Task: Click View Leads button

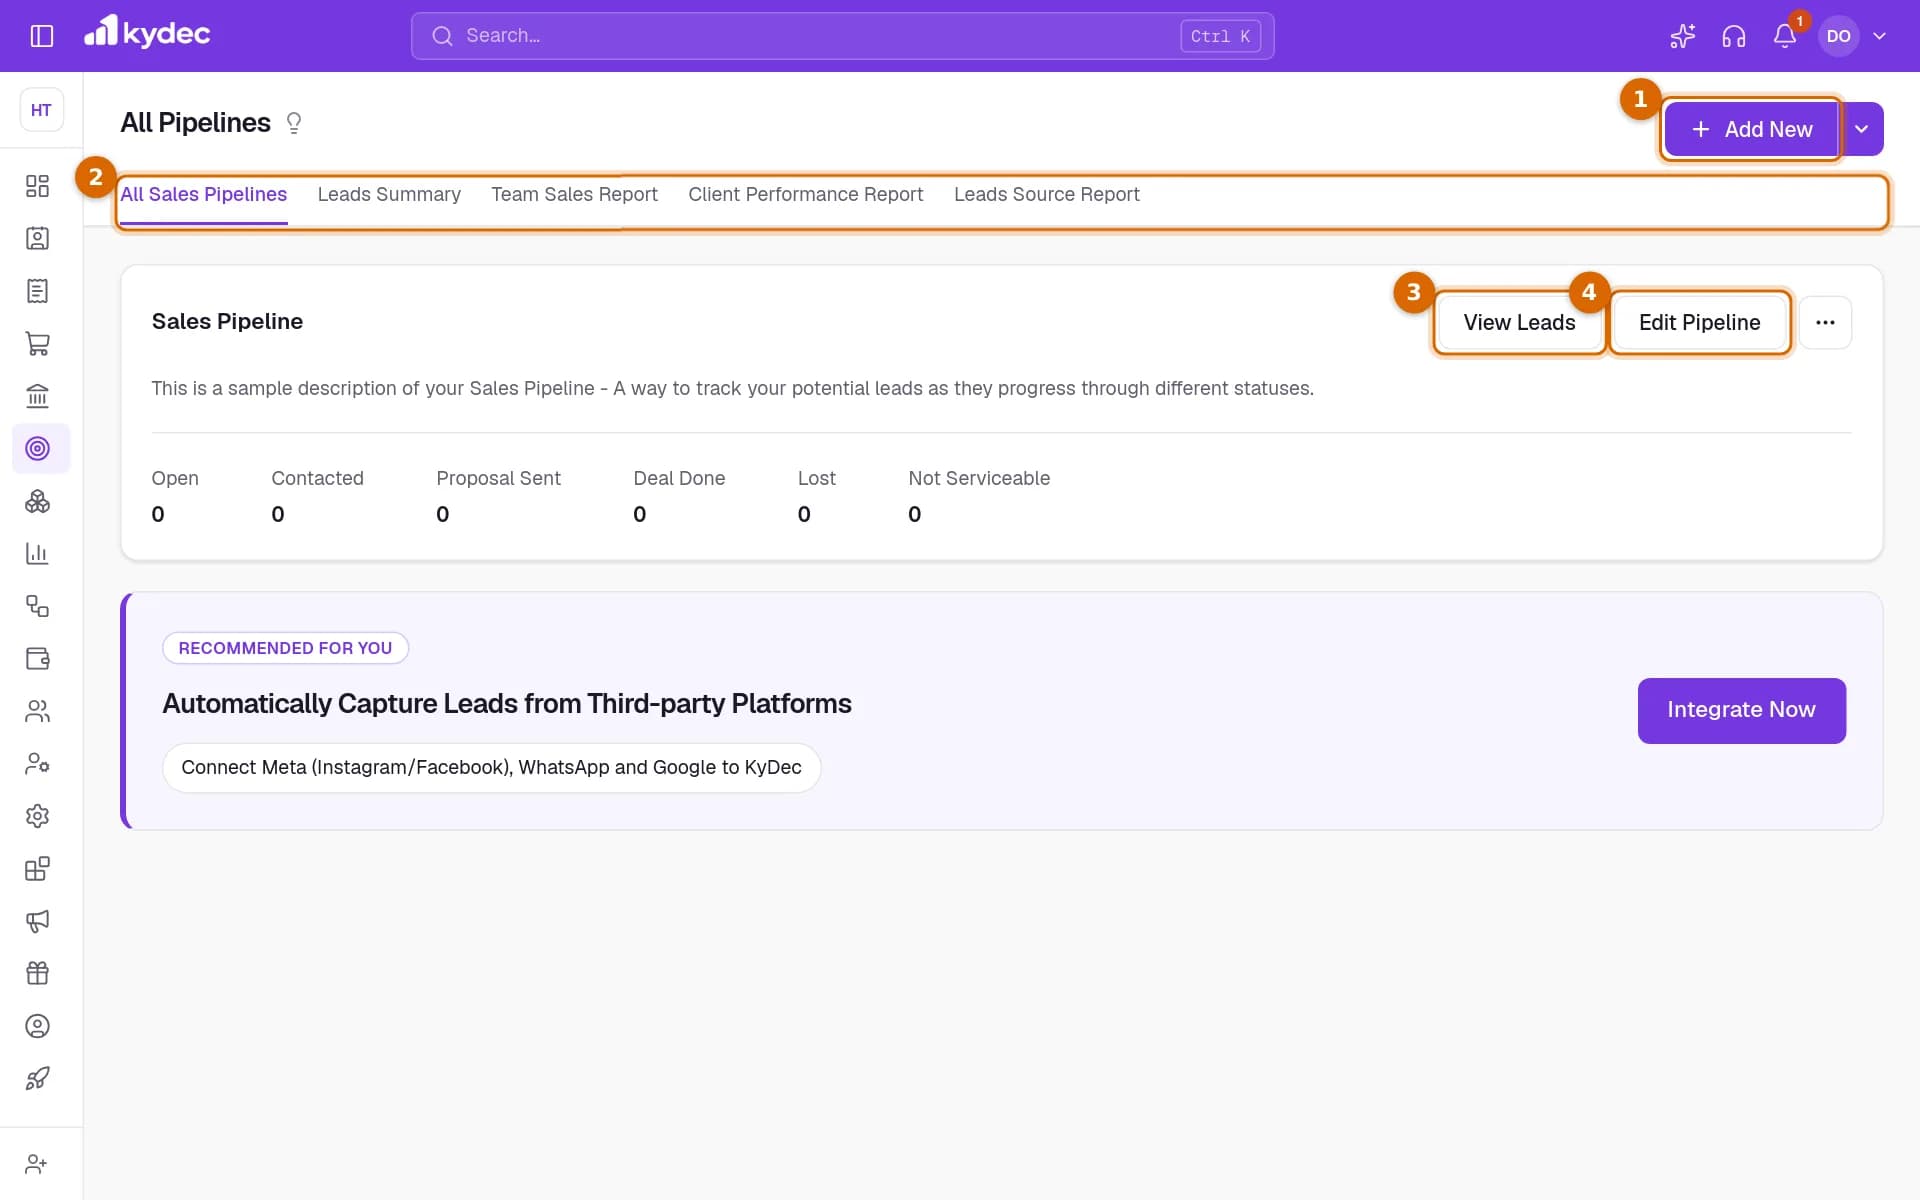Action: click(1519, 322)
